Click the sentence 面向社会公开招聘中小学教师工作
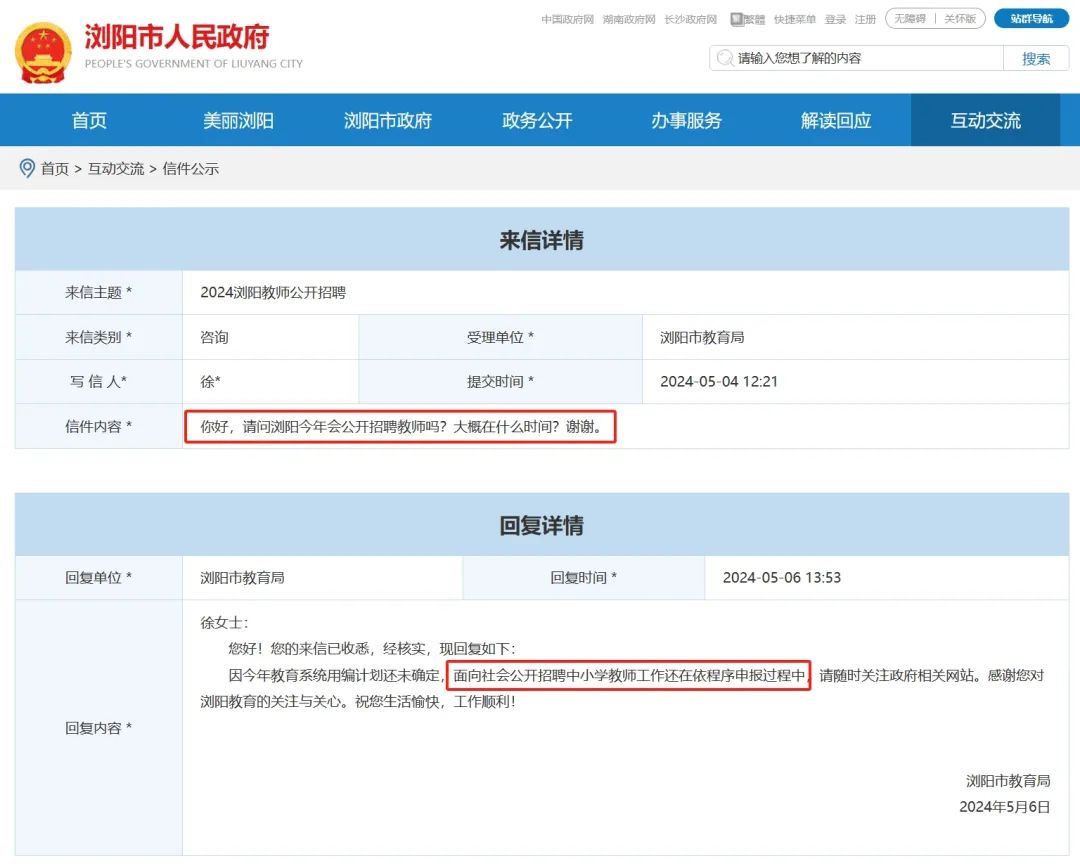 629,675
